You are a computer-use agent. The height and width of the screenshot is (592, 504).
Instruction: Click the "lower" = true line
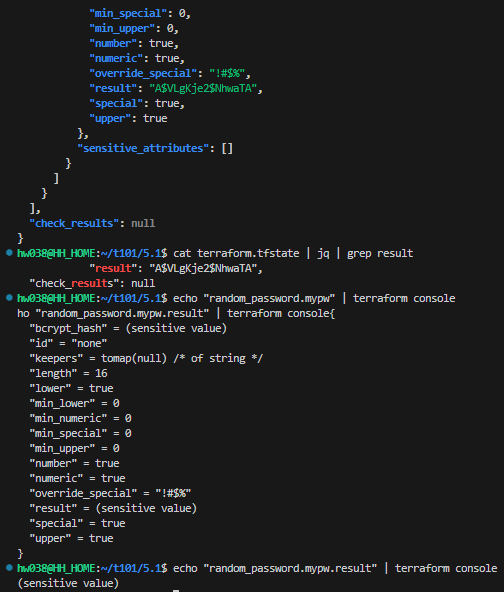pyautogui.click(x=71, y=388)
